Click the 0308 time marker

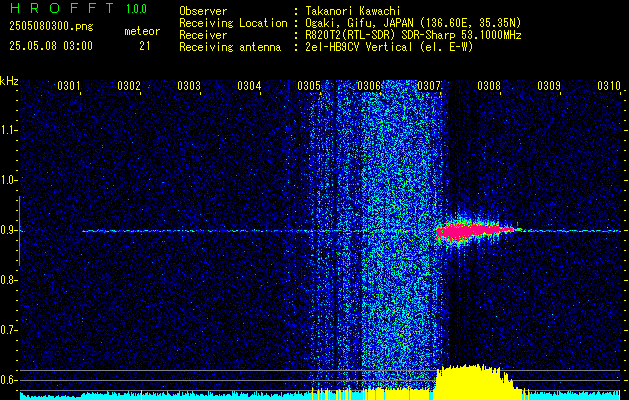pyautogui.click(x=489, y=86)
